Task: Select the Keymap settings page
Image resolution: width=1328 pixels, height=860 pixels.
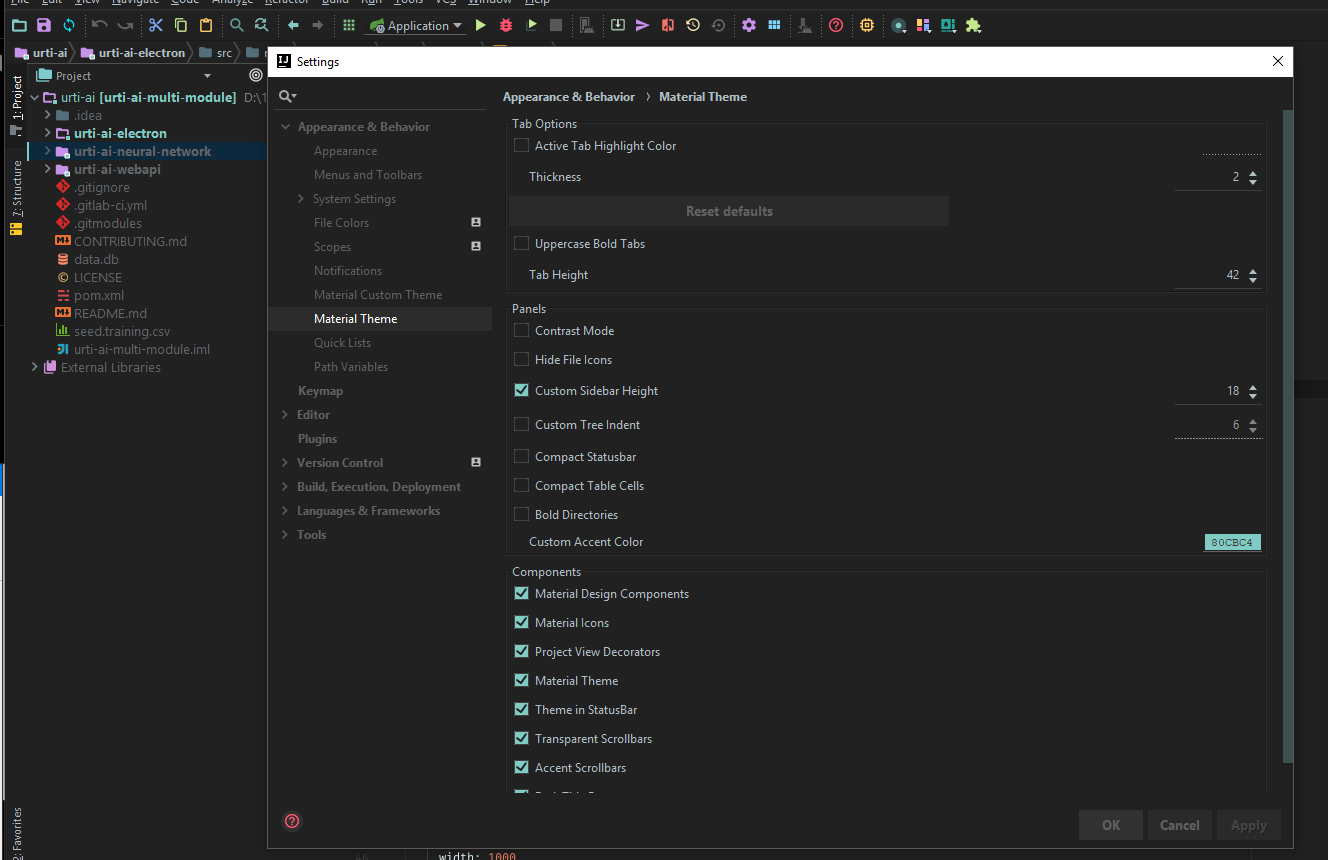Action: 321,390
